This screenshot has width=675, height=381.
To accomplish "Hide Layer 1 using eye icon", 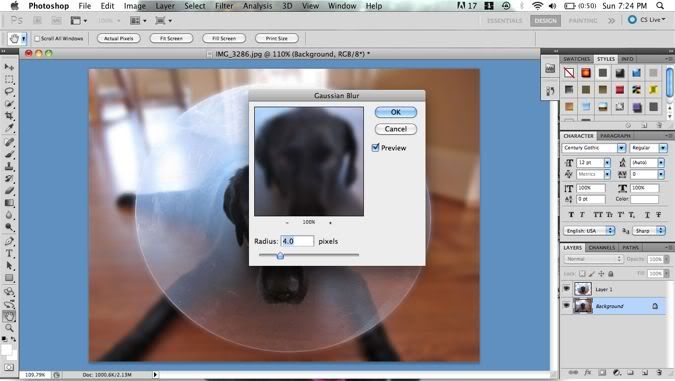I will (x=567, y=289).
